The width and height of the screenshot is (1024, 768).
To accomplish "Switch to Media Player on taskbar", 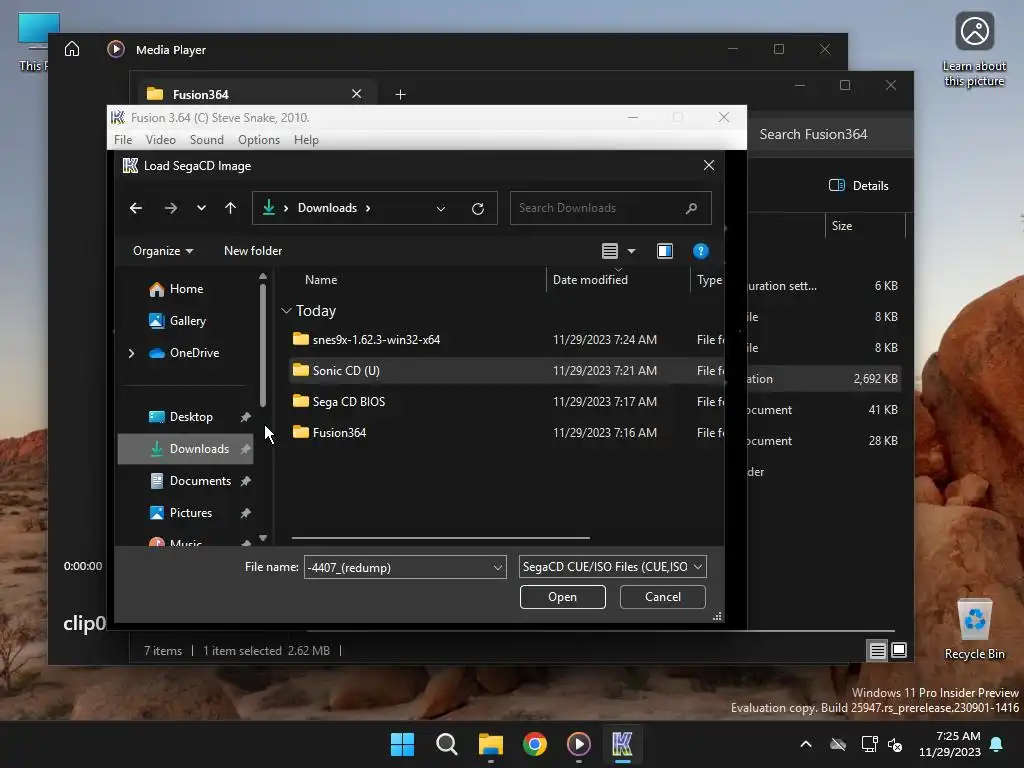I will click(x=579, y=744).
